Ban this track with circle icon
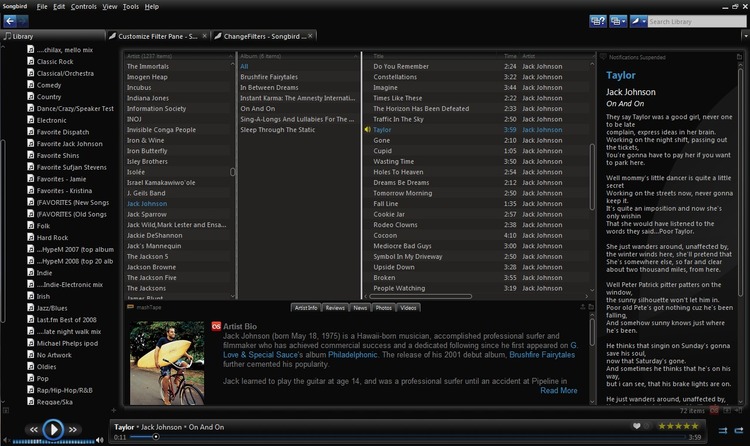The image size is (750, 446). point(647,426)
